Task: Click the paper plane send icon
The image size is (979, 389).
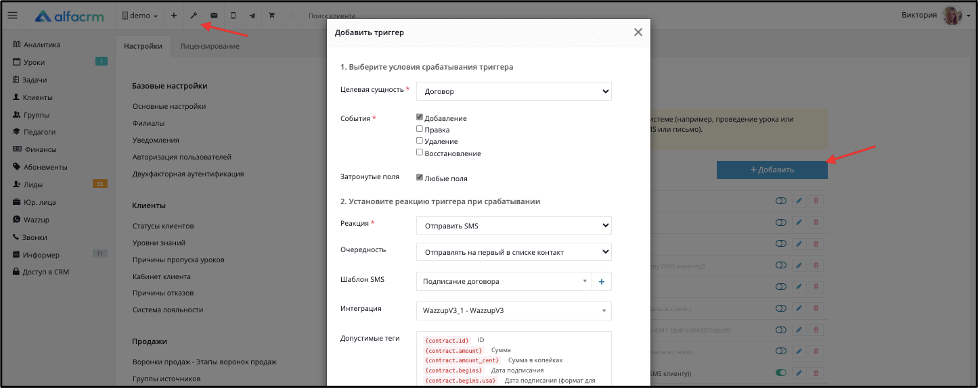Action: (x=252, y=16)
